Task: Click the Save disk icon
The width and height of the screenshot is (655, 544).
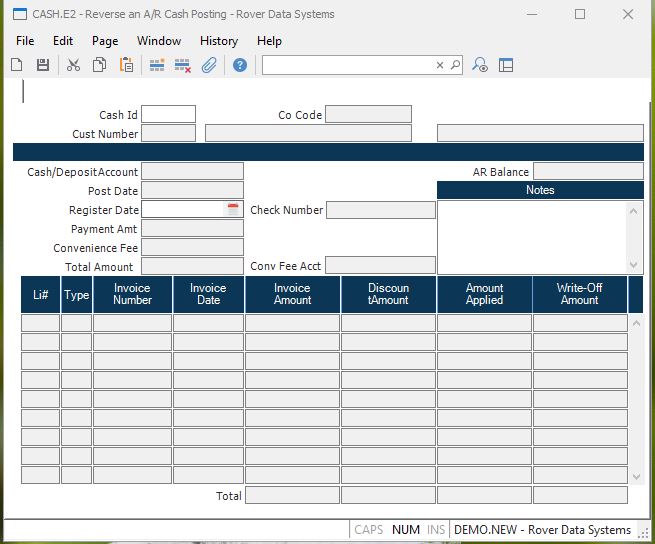Action: coord(43,65)
